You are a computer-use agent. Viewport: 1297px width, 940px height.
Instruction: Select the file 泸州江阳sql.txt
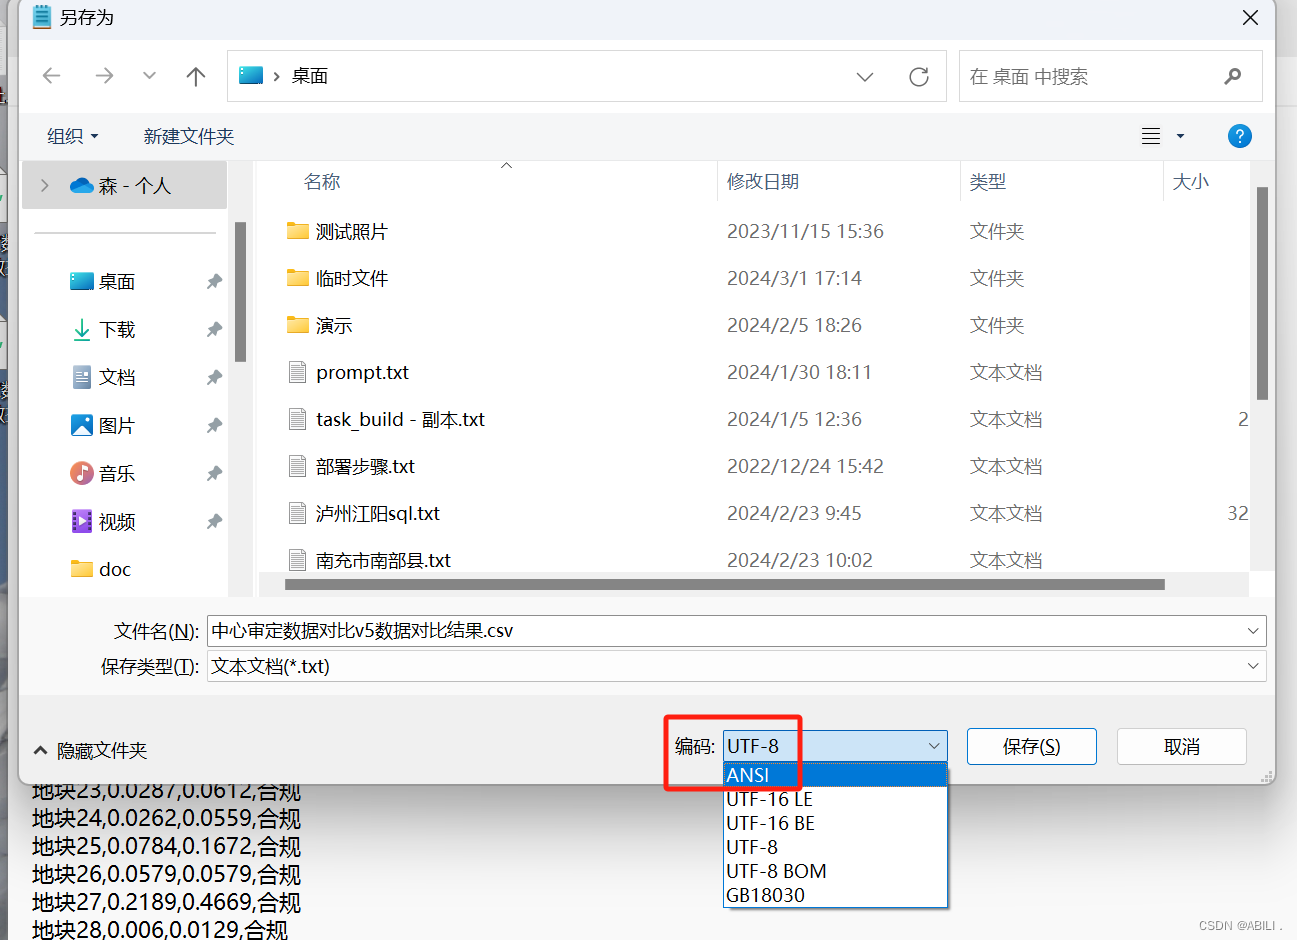click(x=377, y=513)
